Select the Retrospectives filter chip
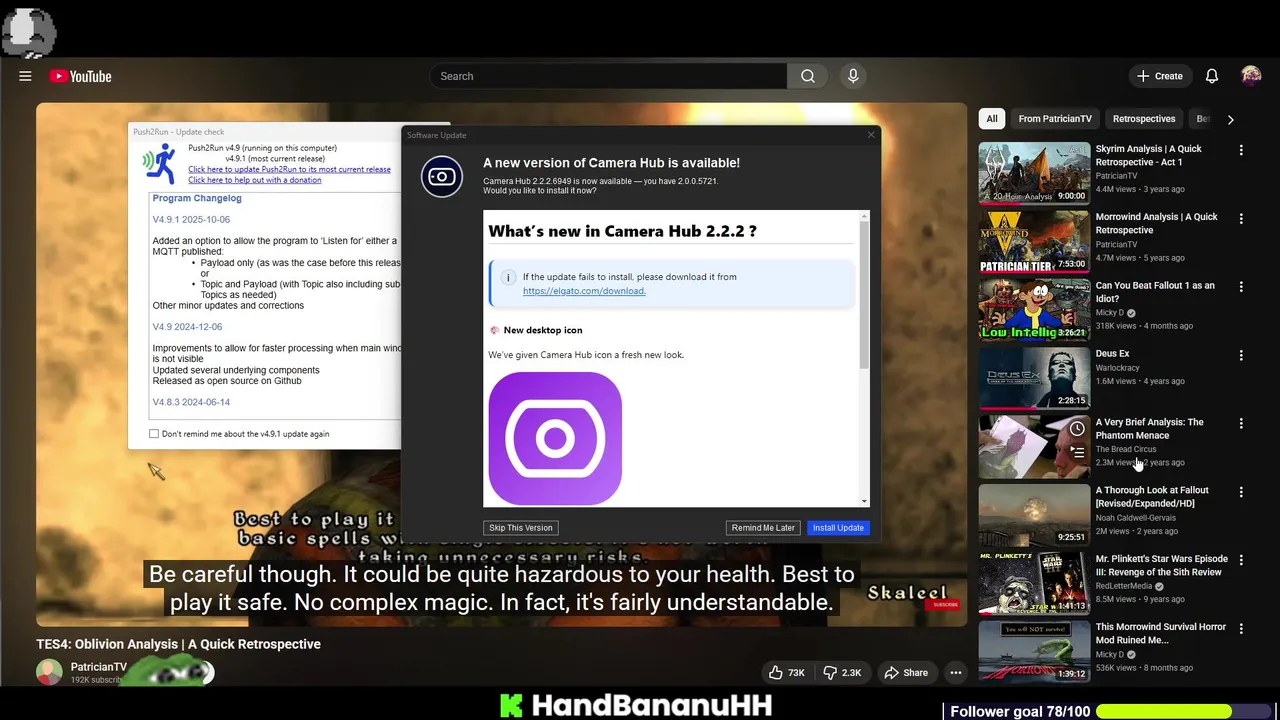Screen dimensions: 1280x720 coord(1144,119)
